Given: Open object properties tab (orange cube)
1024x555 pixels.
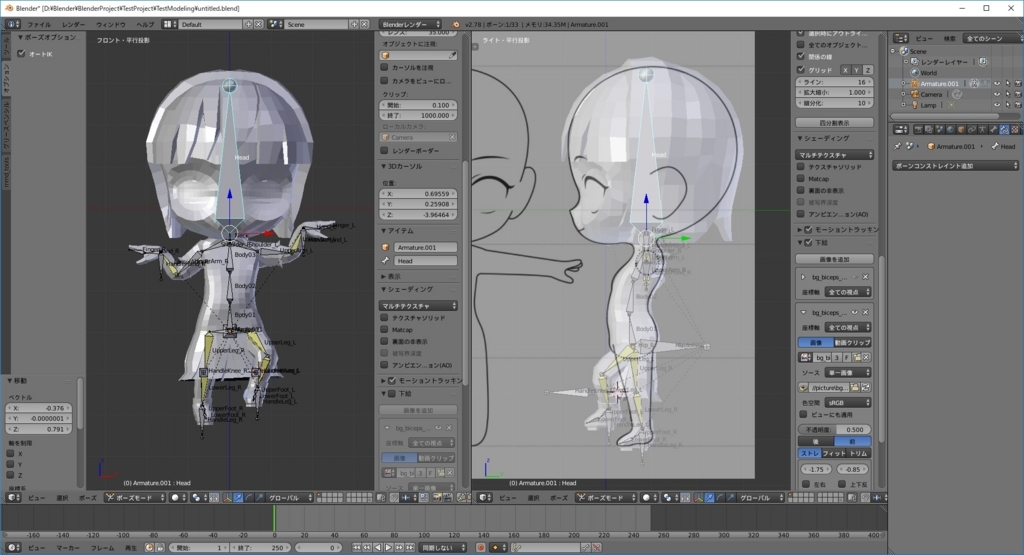Looking at the screenshot, I should pos(961,129).
